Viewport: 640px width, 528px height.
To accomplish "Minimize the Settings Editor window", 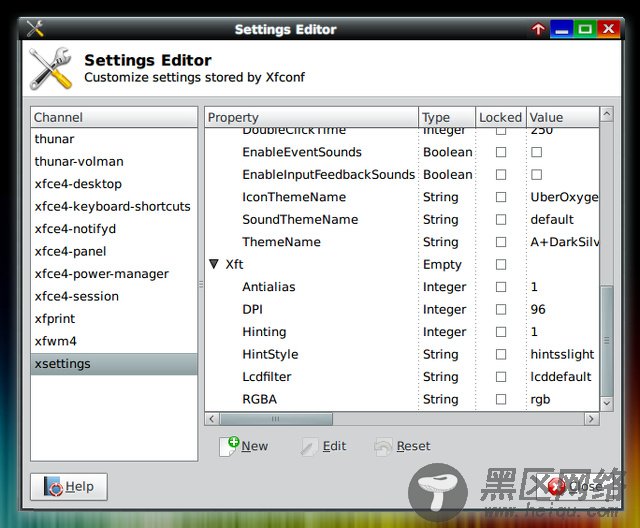I will point(562,29).
